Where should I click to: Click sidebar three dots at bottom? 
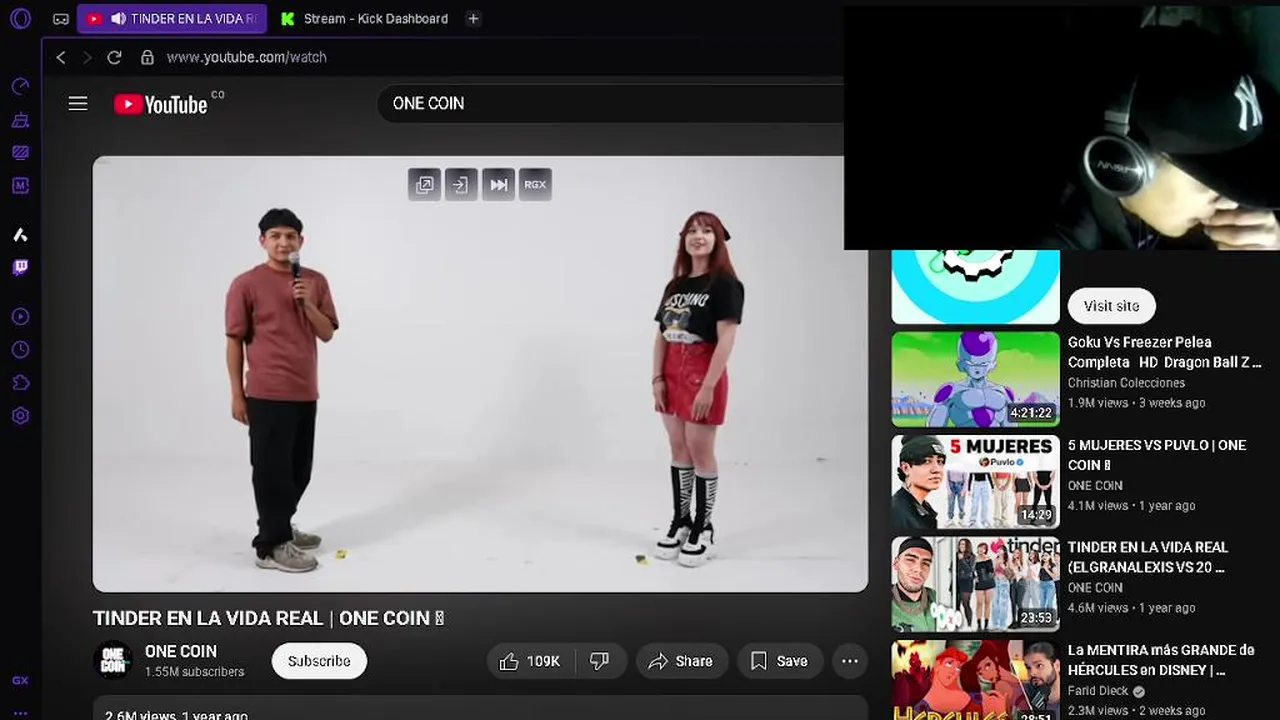pos(20,712)
